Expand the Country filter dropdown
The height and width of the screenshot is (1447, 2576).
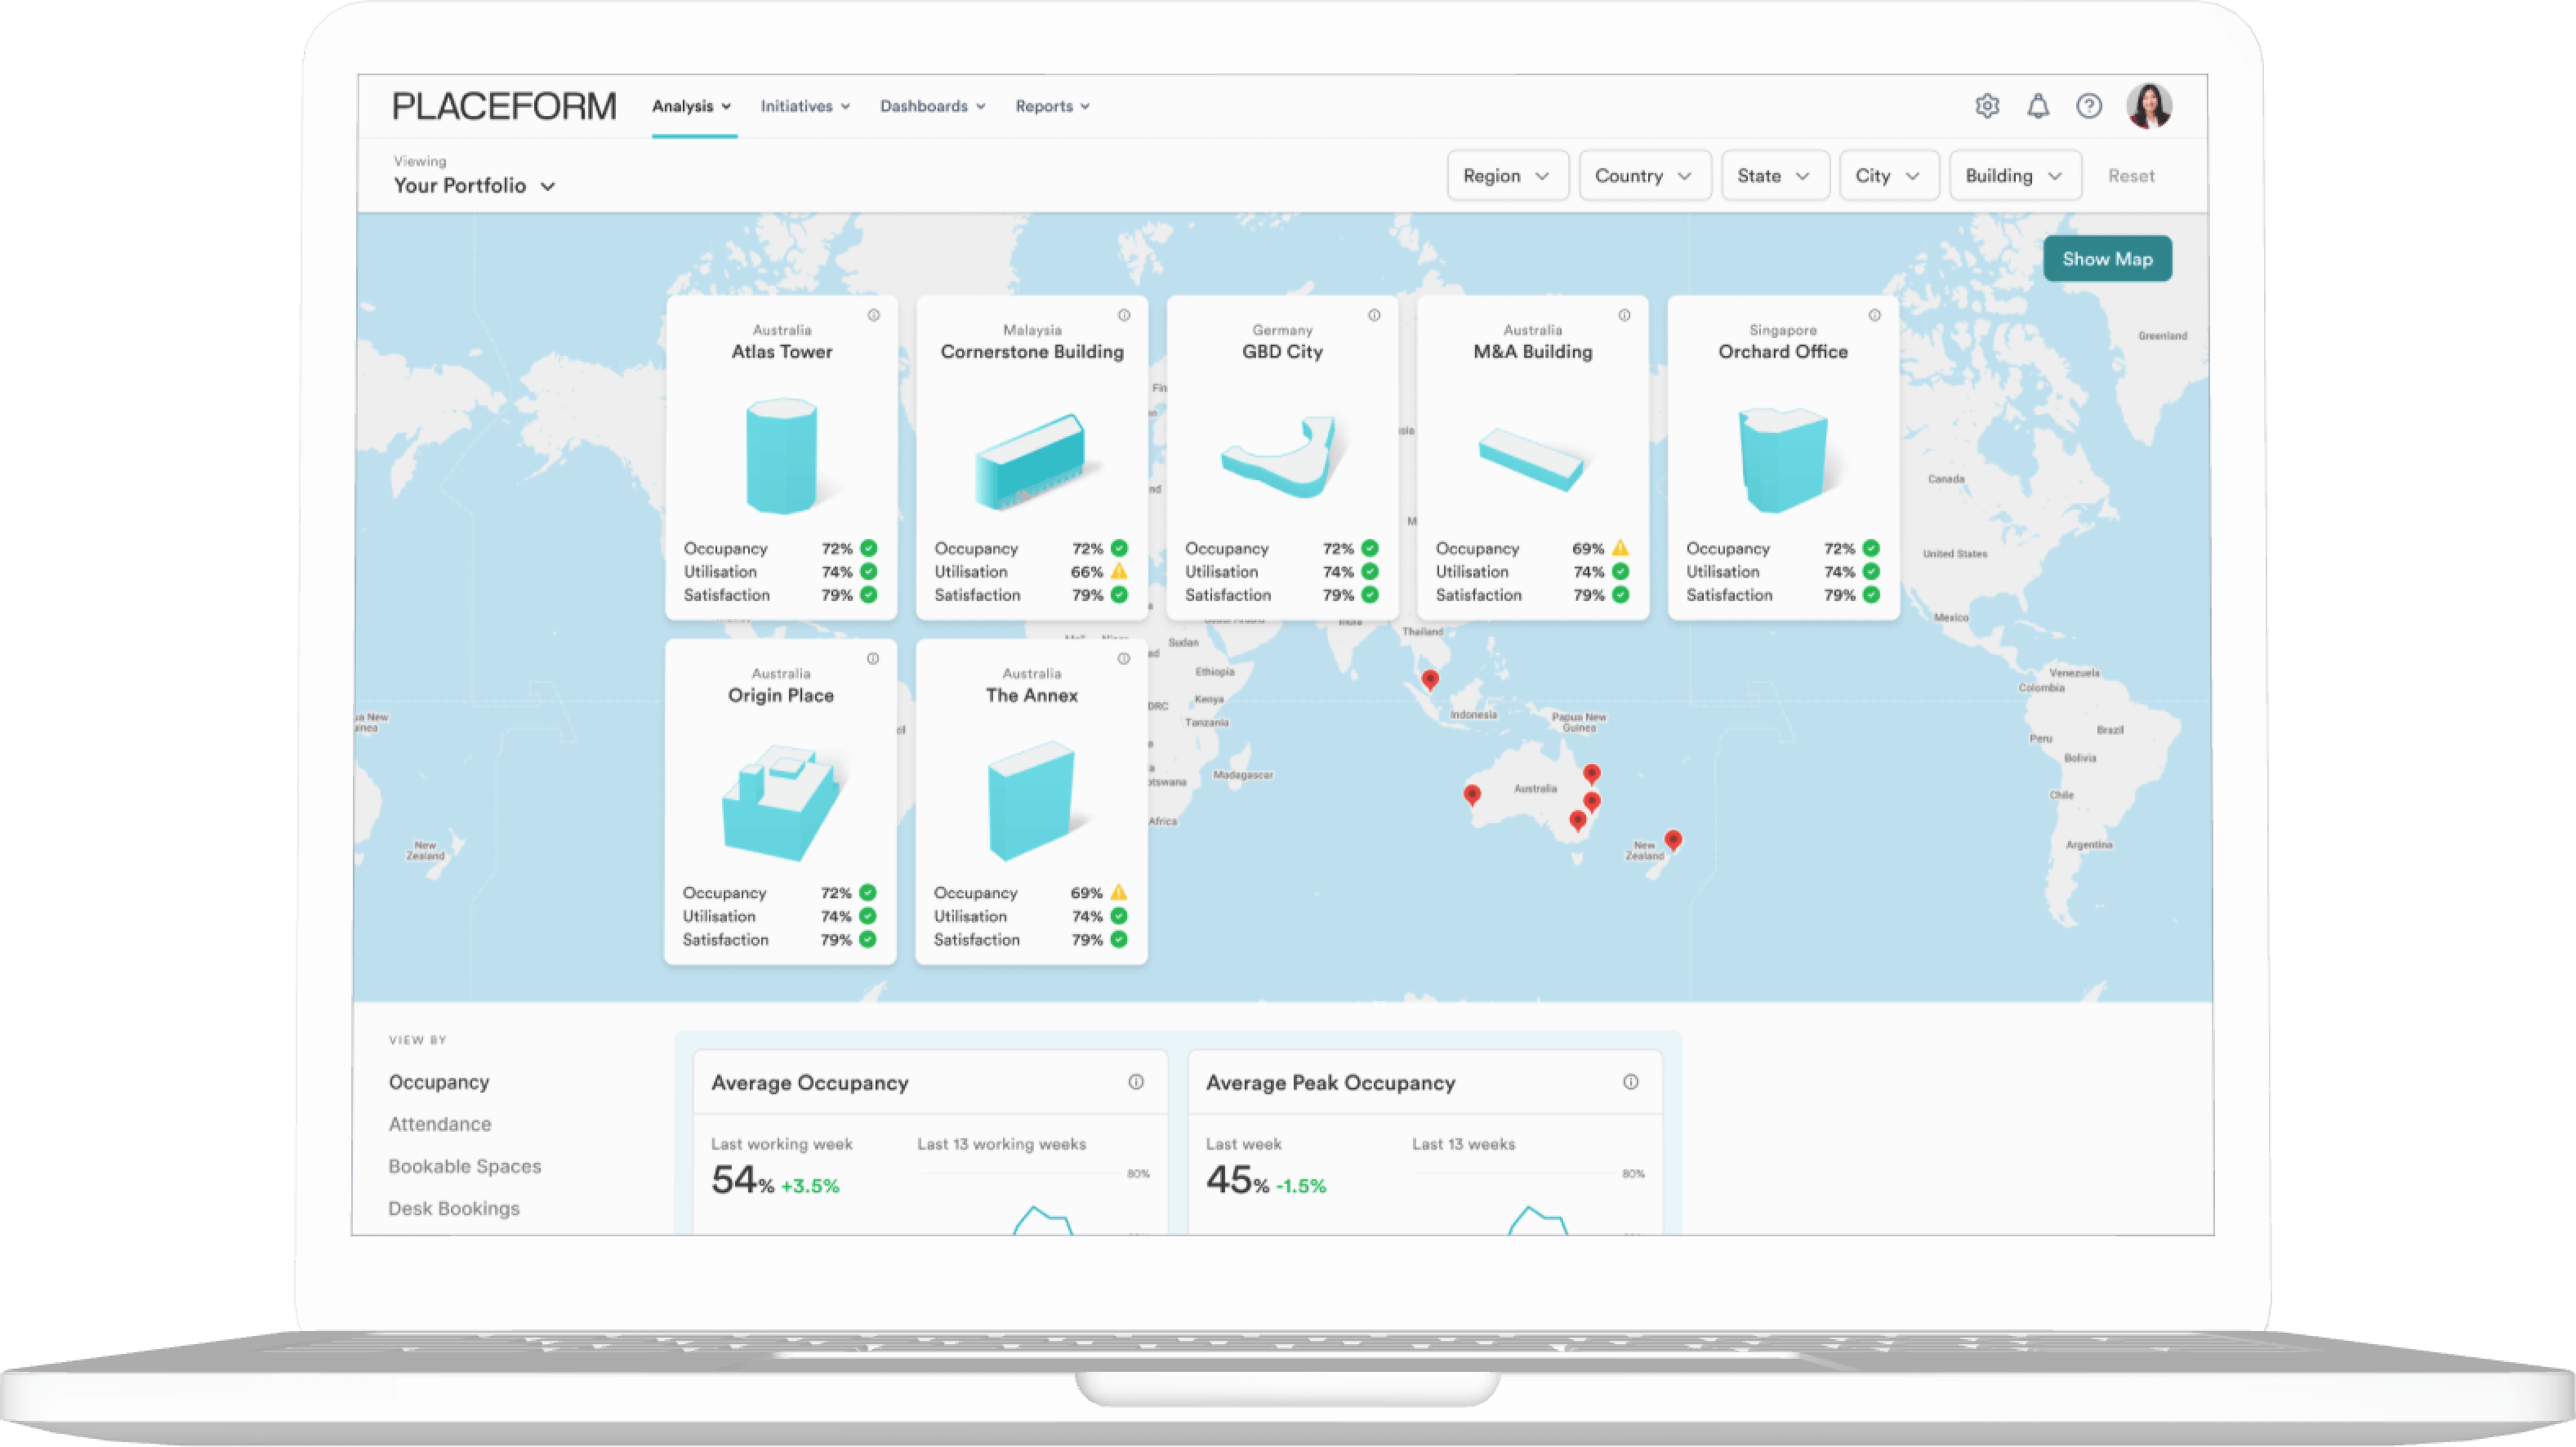click(1637, 175)
